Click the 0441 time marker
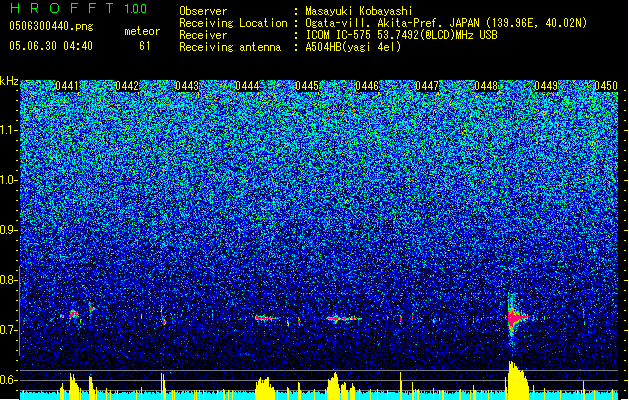 tap(67, 86)
